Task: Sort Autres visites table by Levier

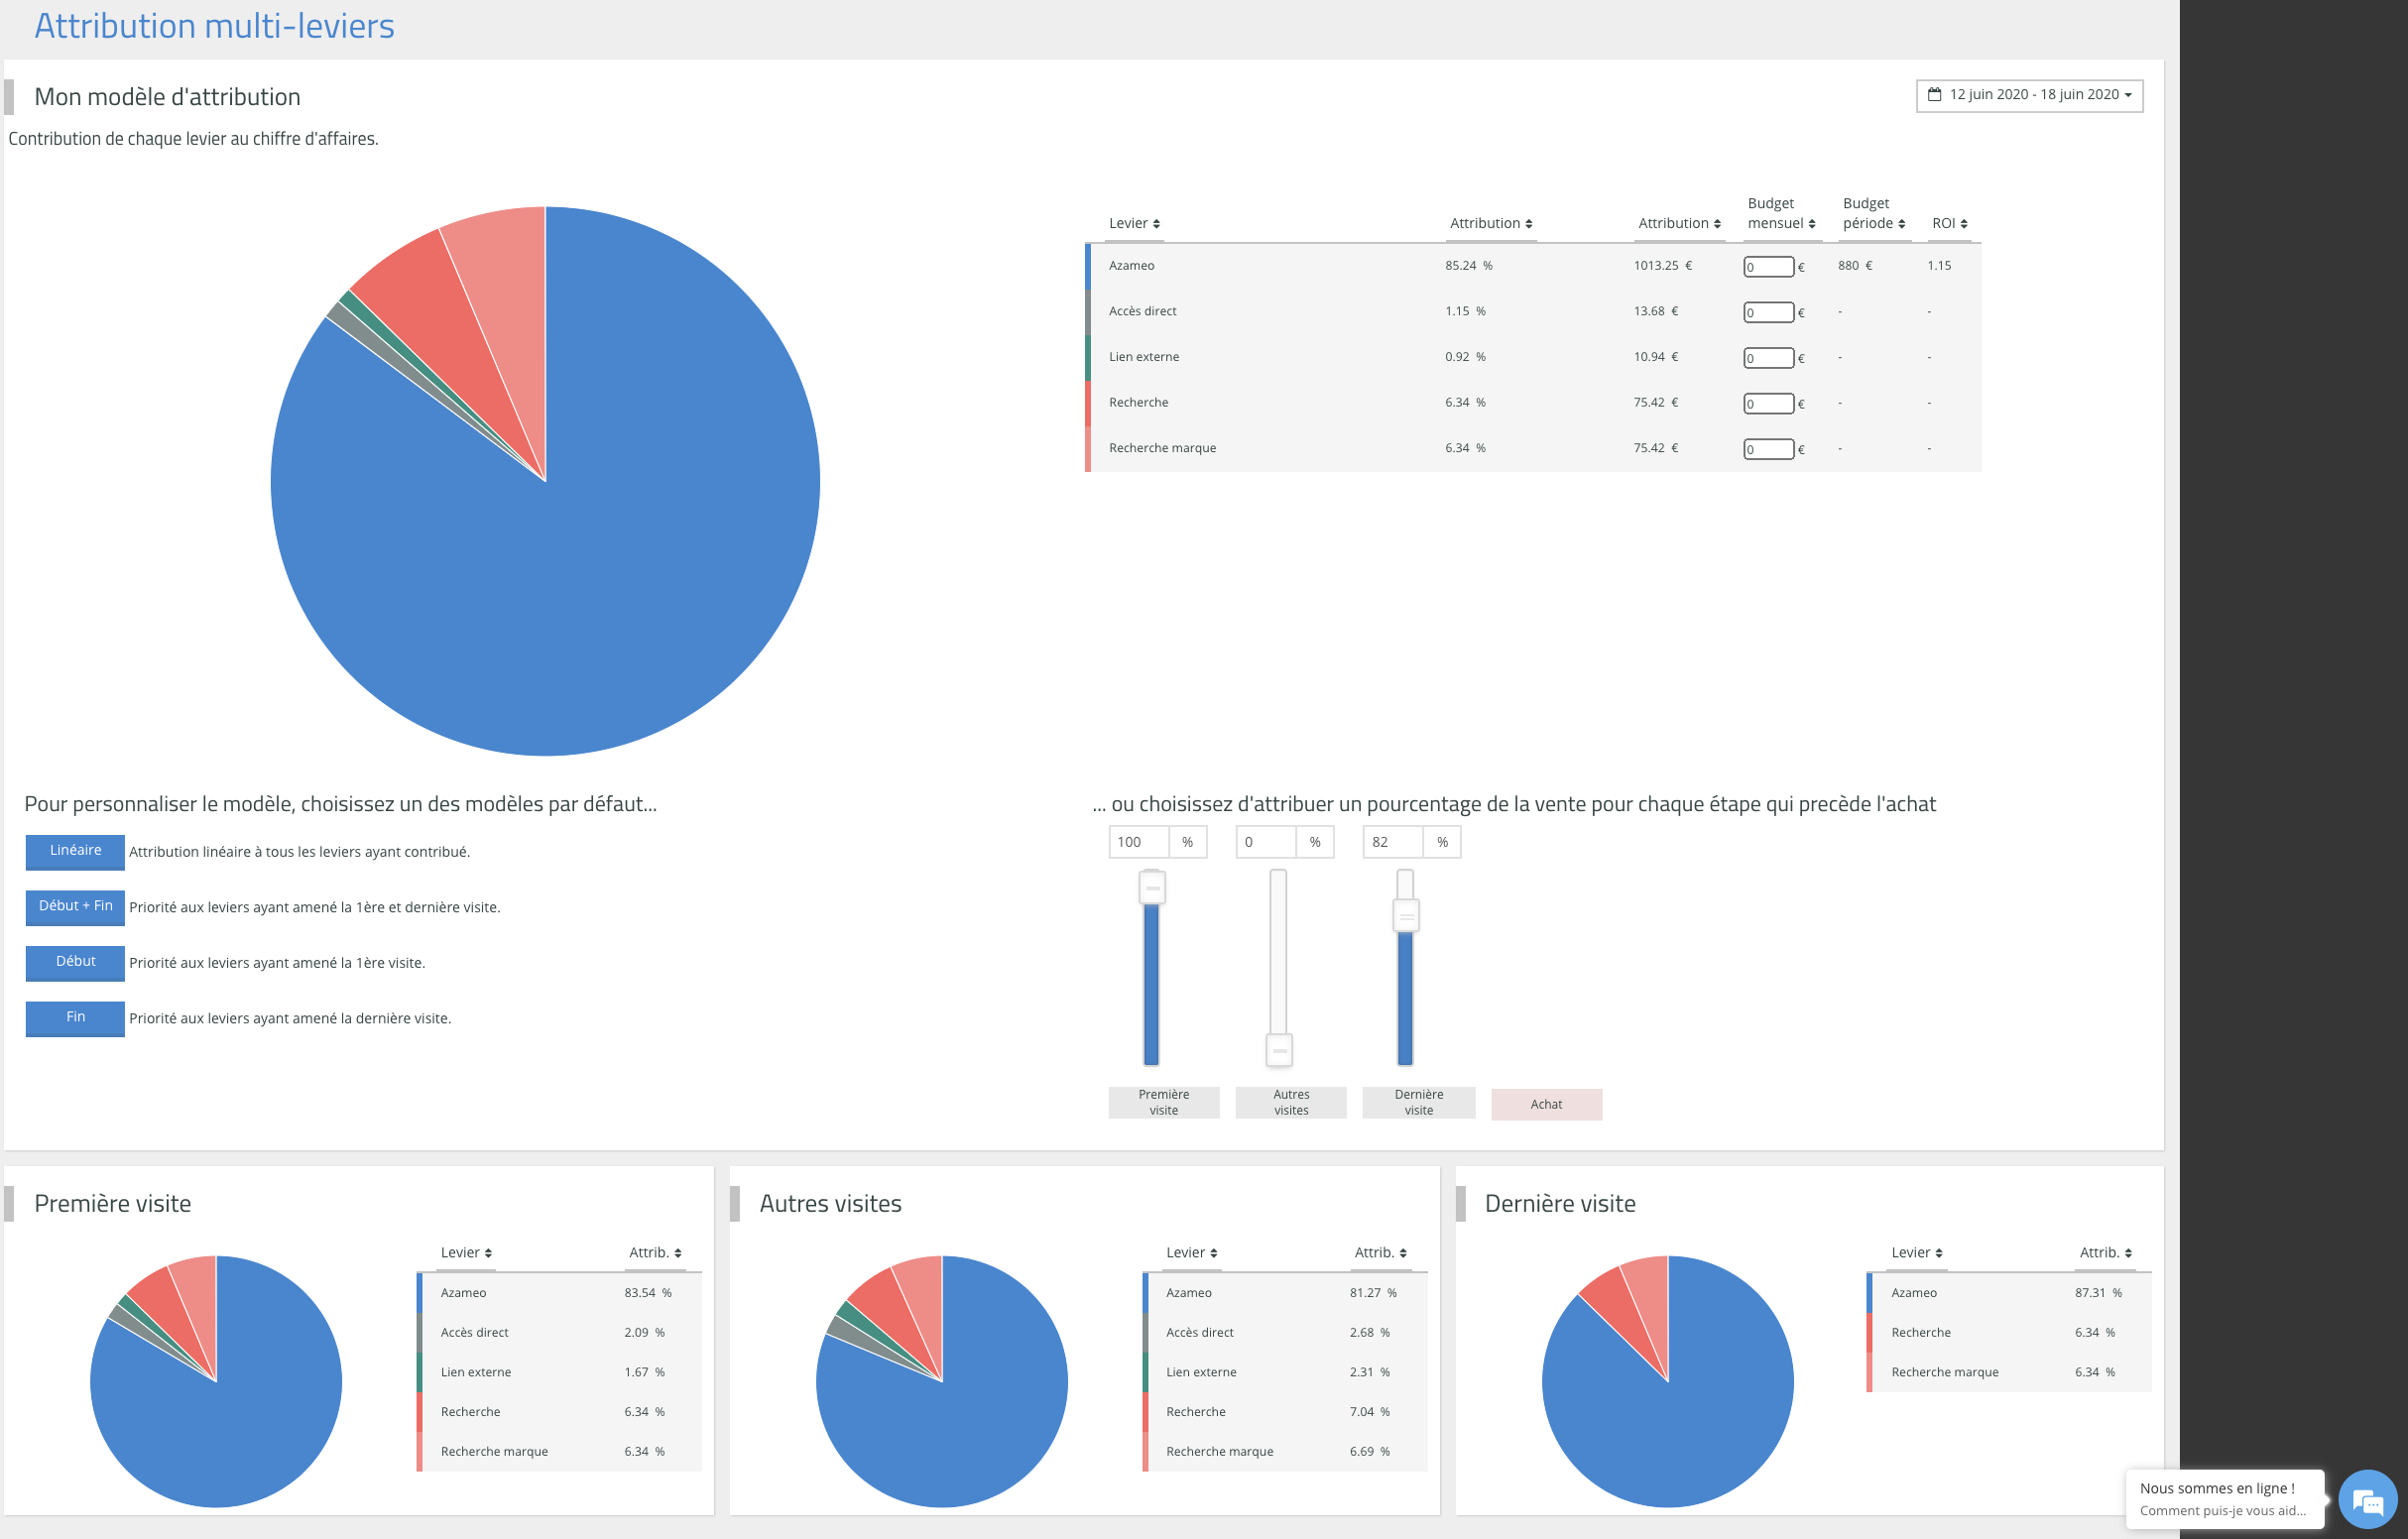Action: [1191, 1252]
